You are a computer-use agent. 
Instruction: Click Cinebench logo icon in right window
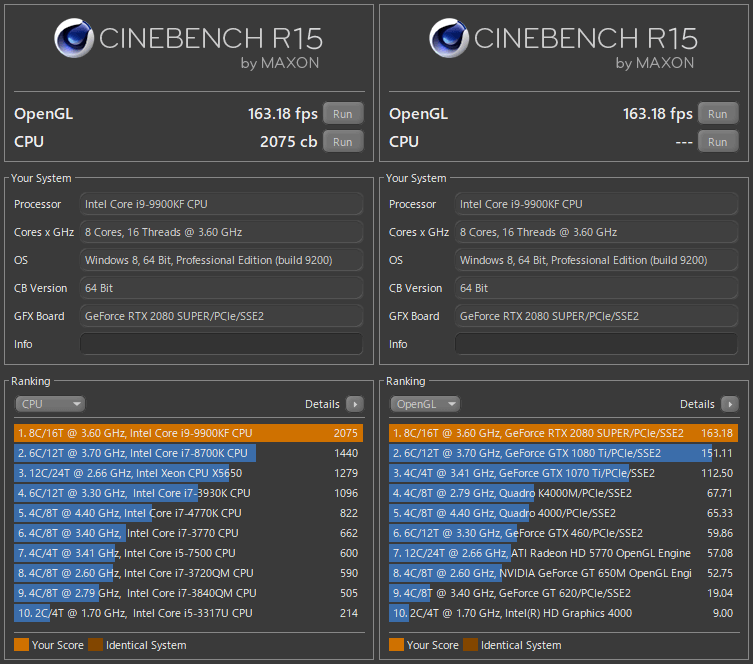tap(449, 38)
